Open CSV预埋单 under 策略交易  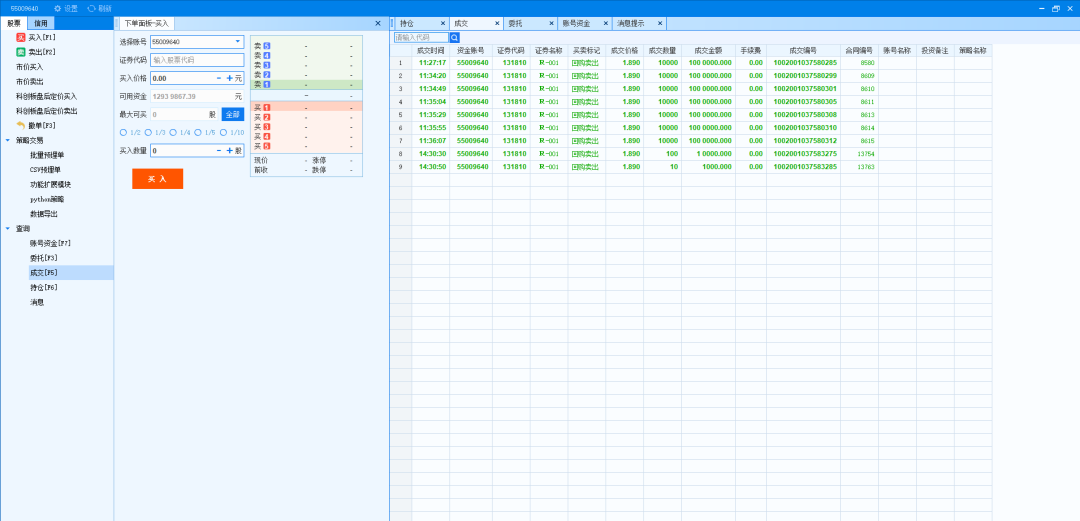pos(45,170)
